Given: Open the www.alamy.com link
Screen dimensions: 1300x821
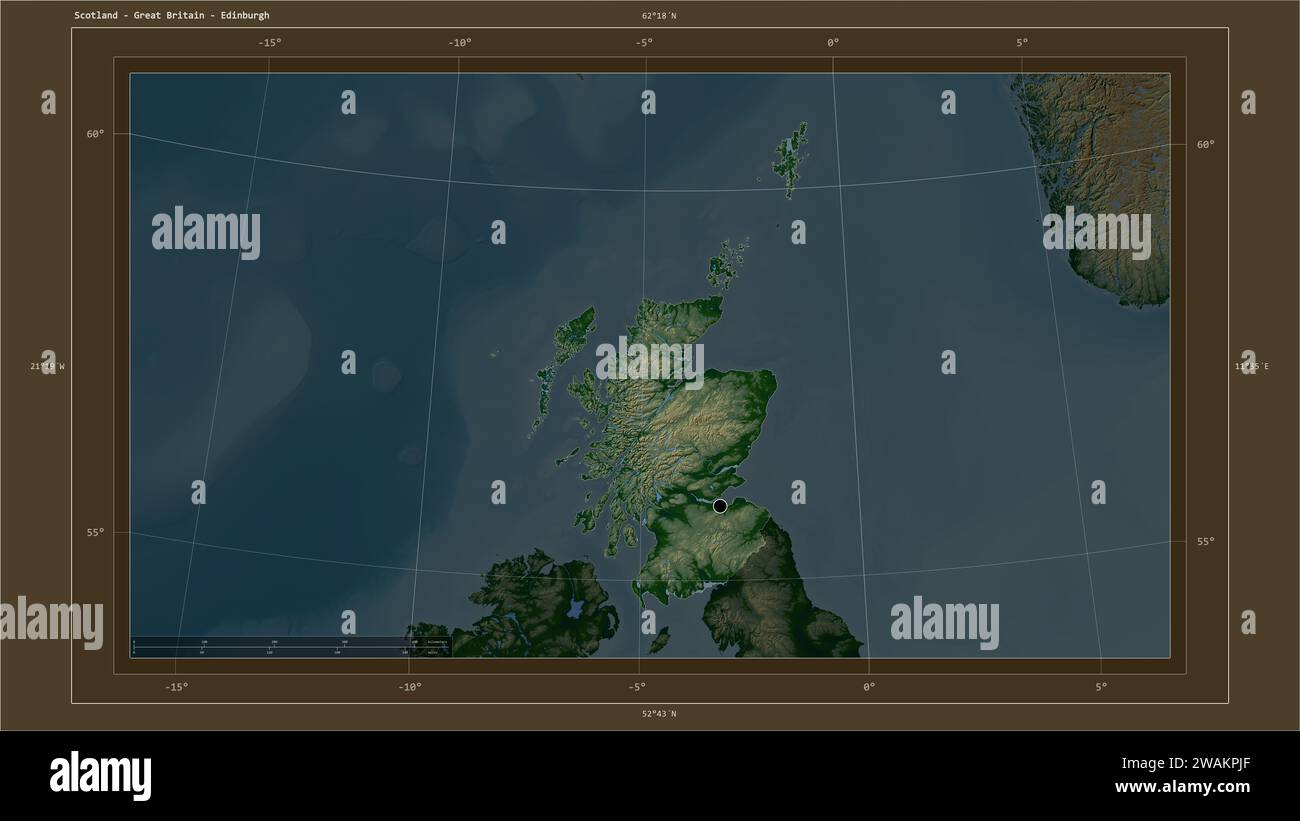Looking at the screenshot, I should point(1183,788).
